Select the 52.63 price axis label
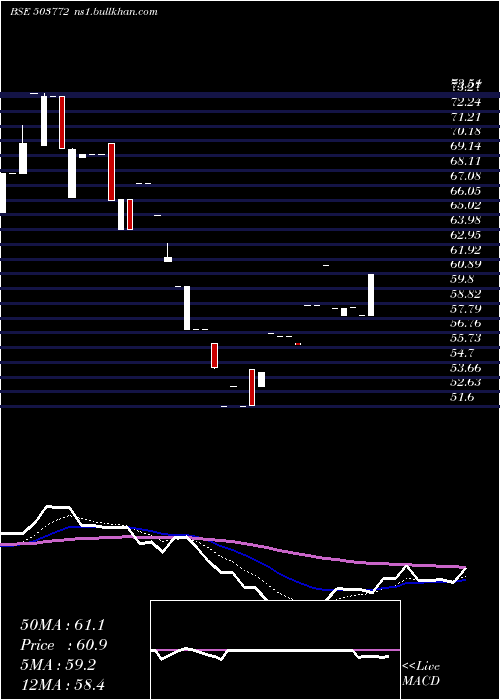 tap(466, 382)
